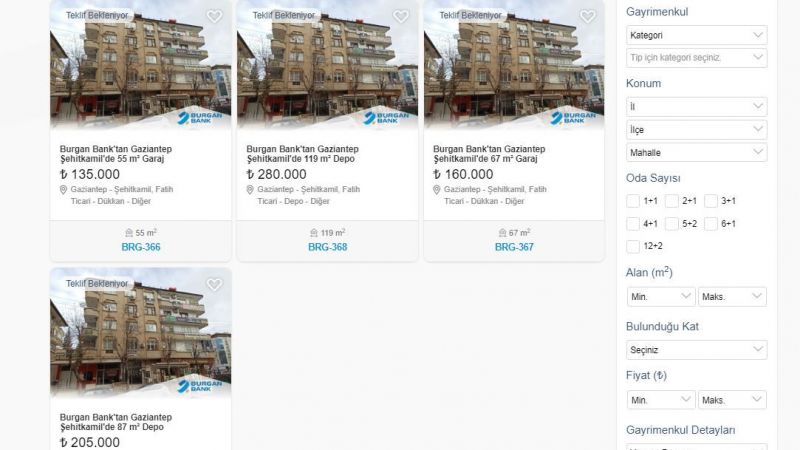Favorite the 67 m² Garaj listing heart
Screen dimensions: 800x450
pos(588,16)
